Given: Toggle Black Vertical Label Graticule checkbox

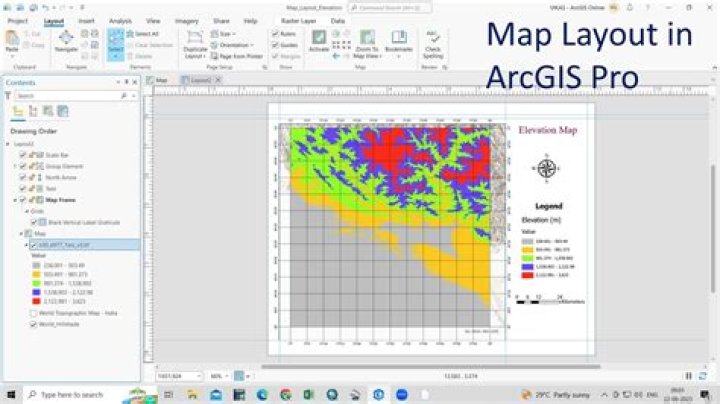Looking at the screenshot, I should [34, 222].
